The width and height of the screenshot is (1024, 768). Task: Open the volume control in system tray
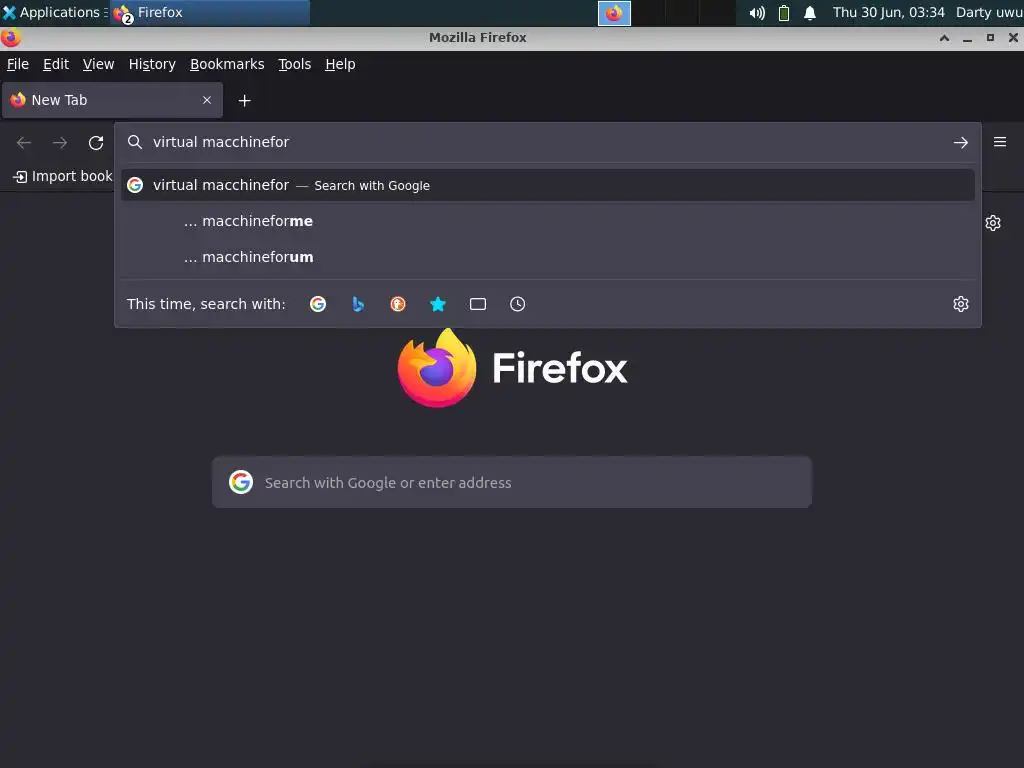click(x=757, y=12)
